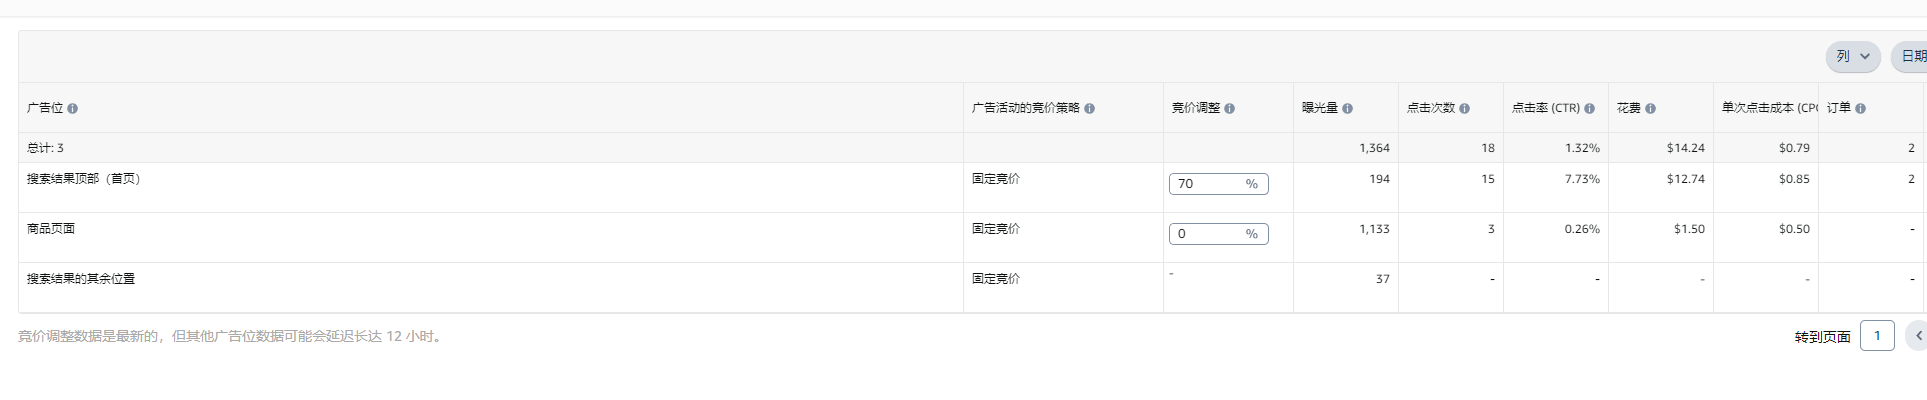Sort by 单次点击成本 column header
Viewport: 1927px width, 400px height.
1768,108
